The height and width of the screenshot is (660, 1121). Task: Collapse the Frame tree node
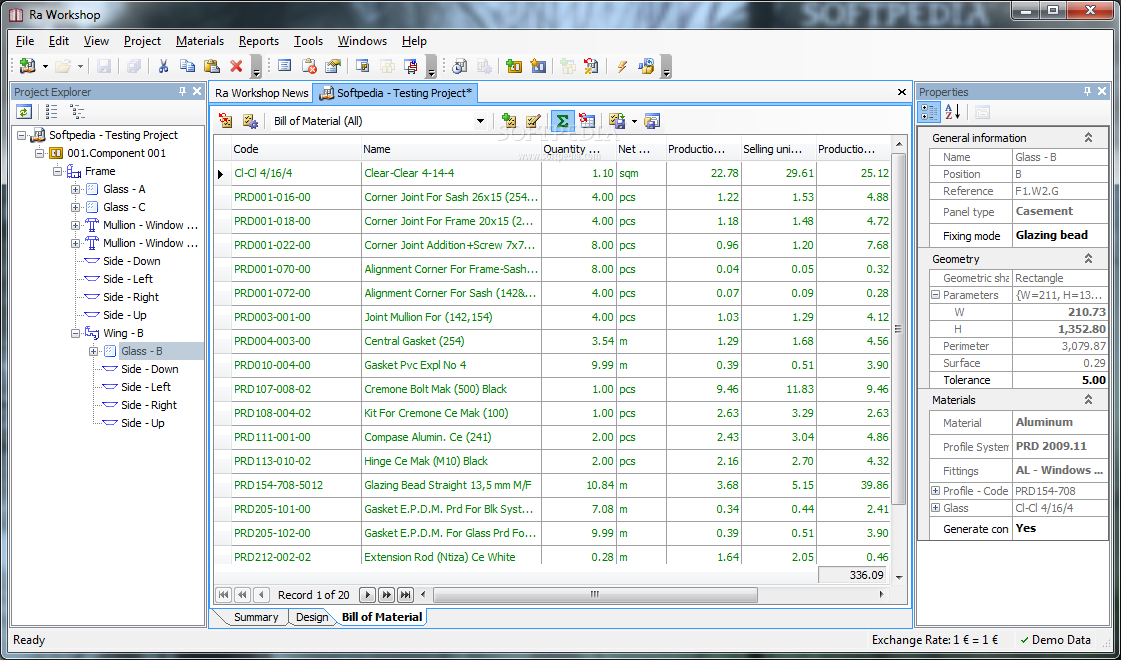point(57,172)
